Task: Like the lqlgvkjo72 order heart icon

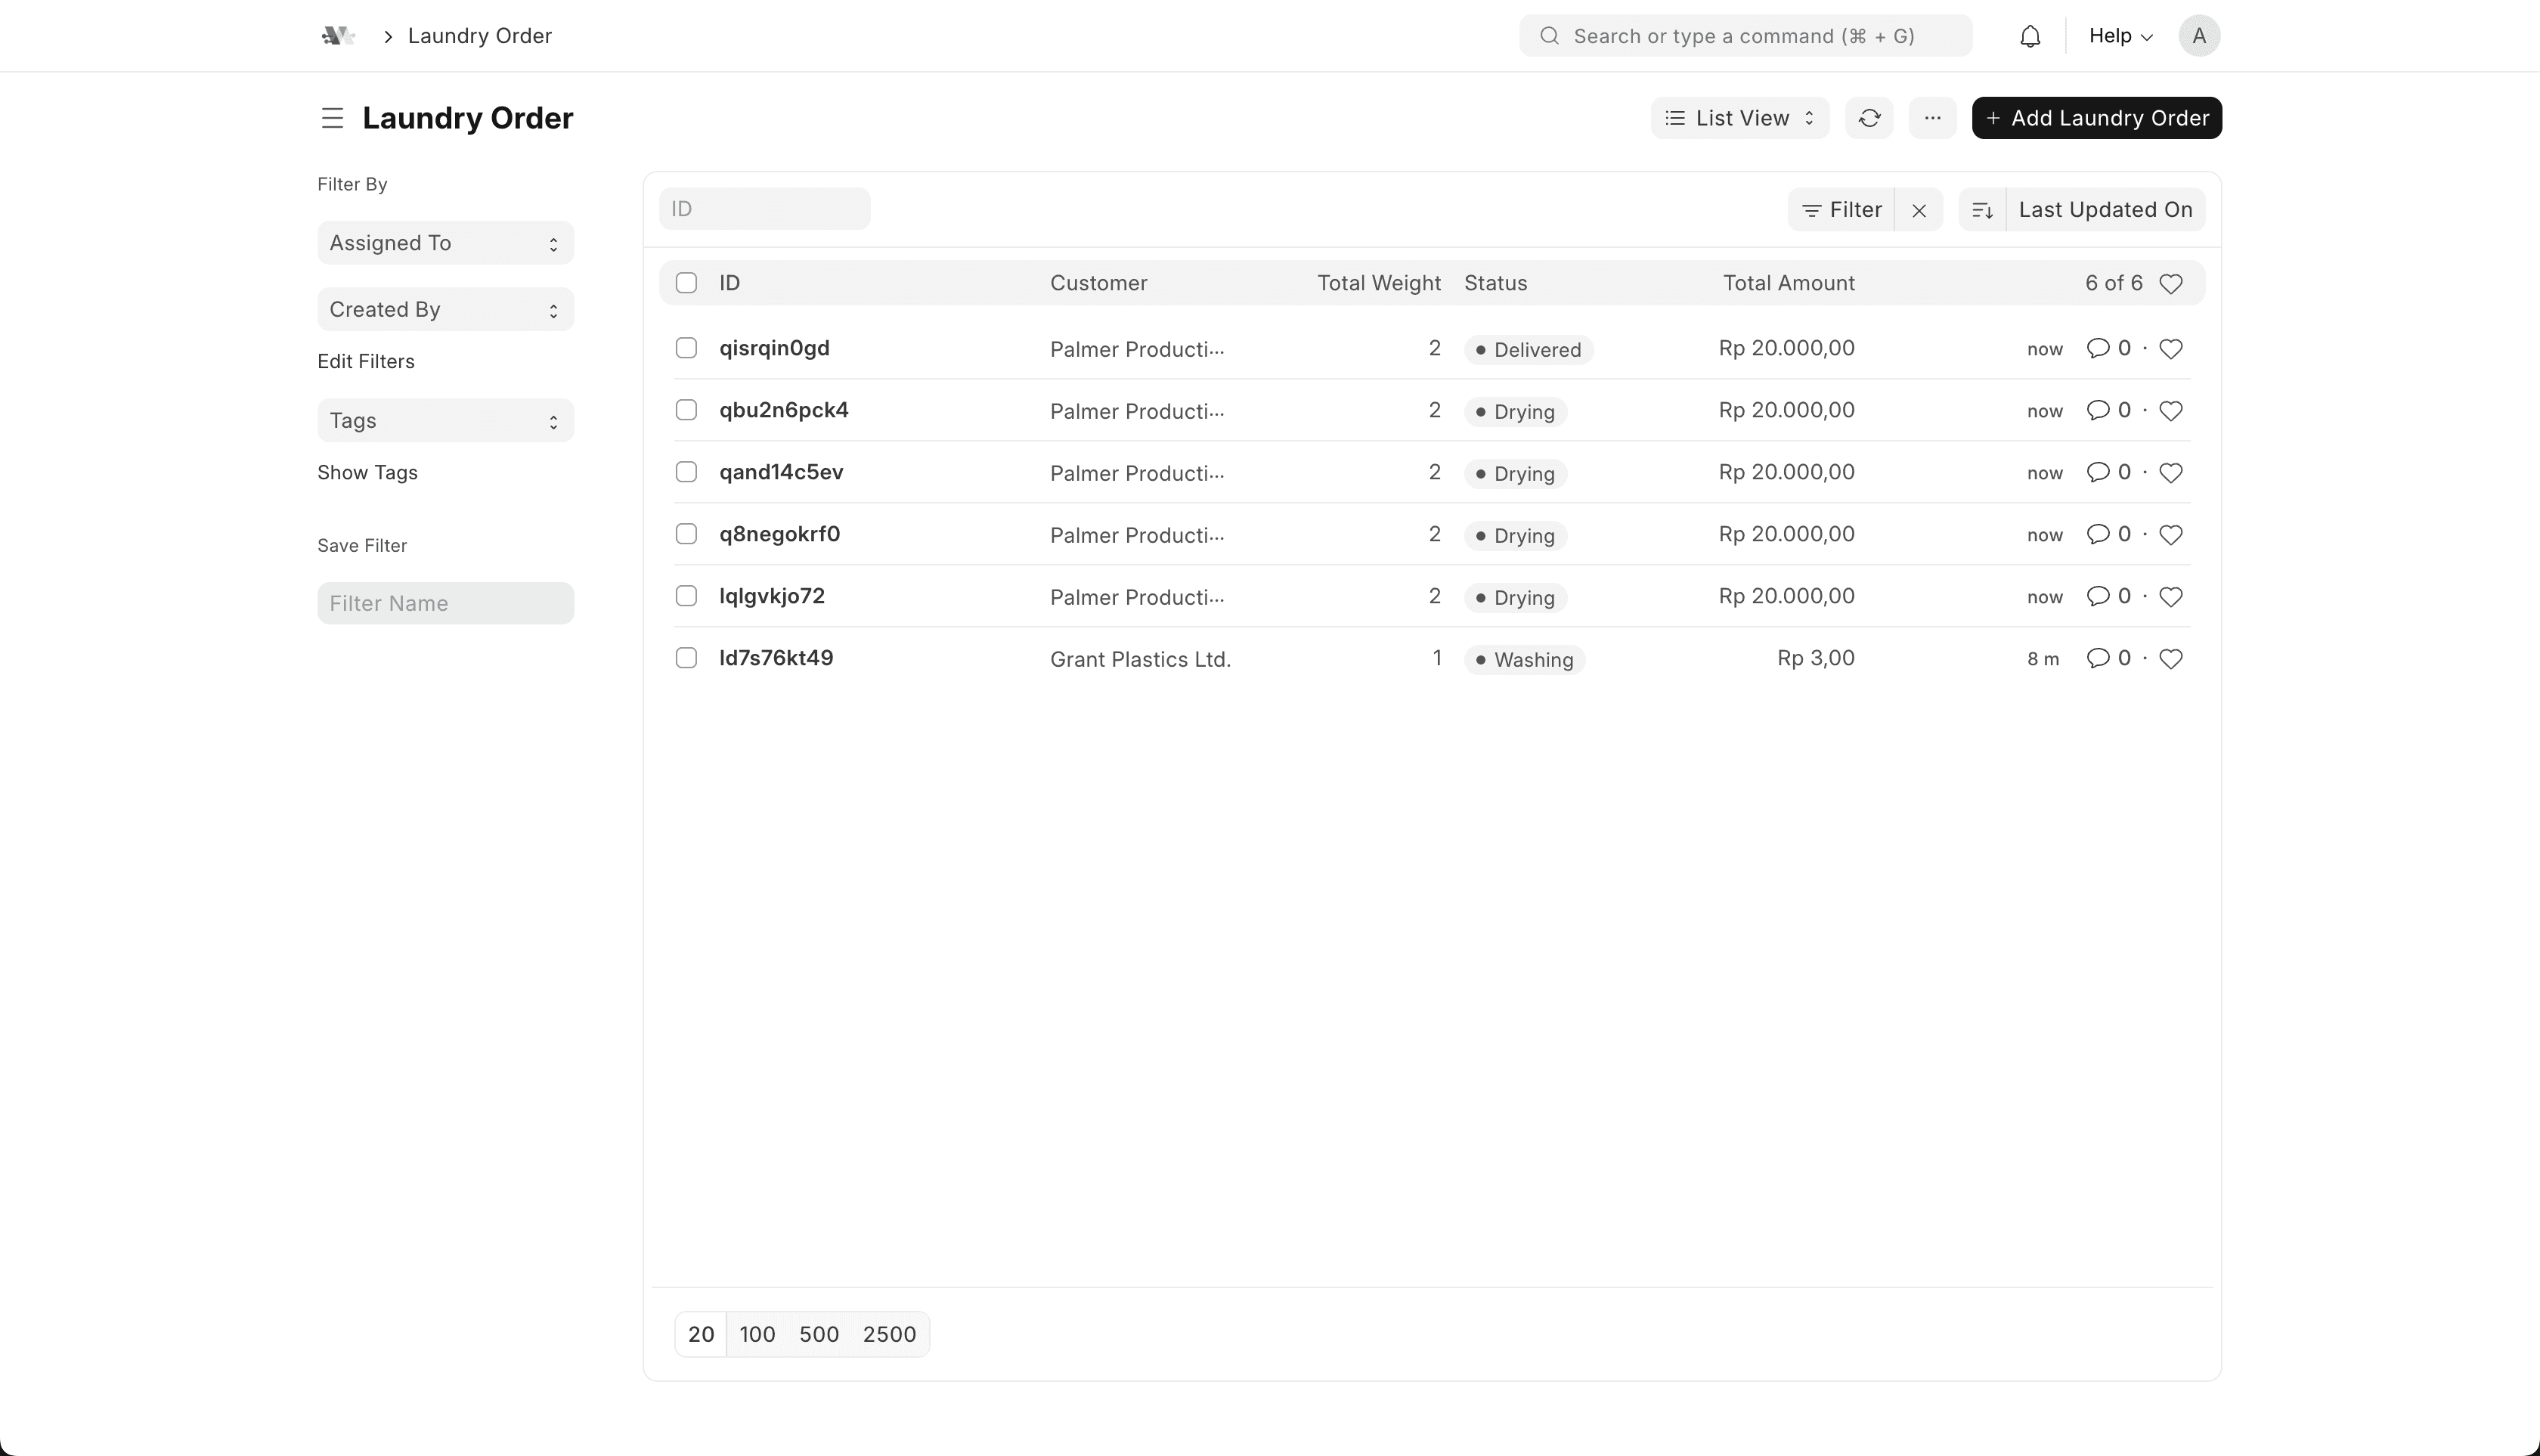Action: (2170, 597)
